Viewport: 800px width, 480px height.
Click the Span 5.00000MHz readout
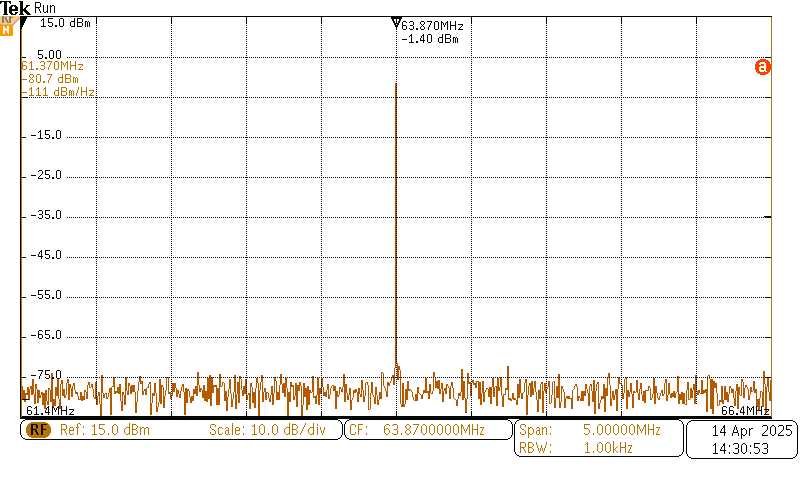590,430
